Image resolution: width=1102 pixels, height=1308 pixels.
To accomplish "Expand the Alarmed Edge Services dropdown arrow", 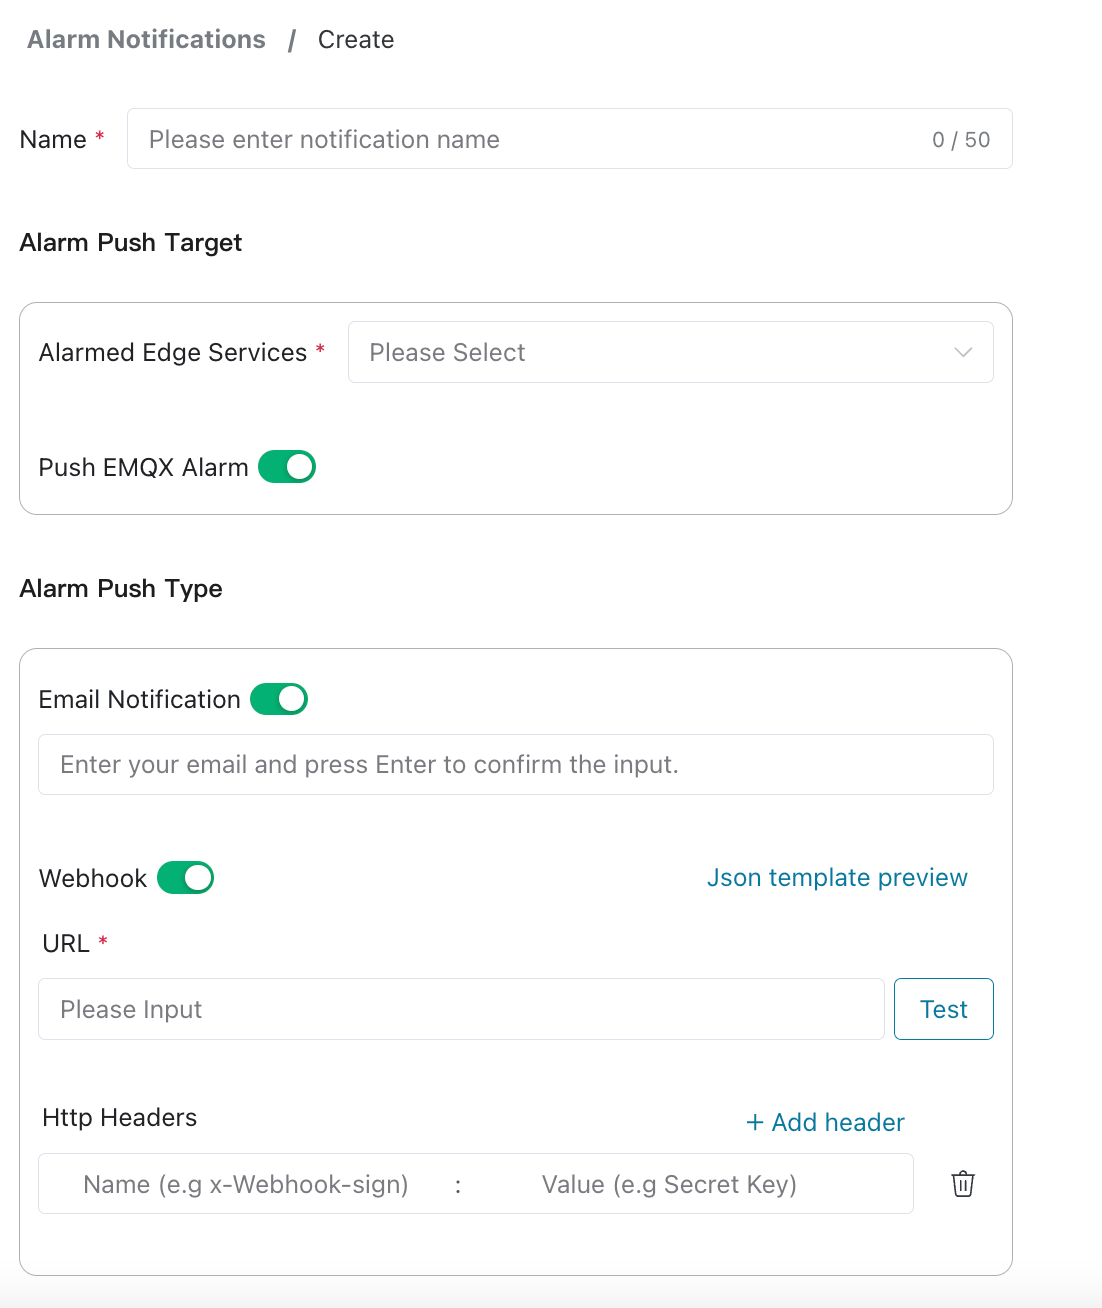I will pos(963,352).
